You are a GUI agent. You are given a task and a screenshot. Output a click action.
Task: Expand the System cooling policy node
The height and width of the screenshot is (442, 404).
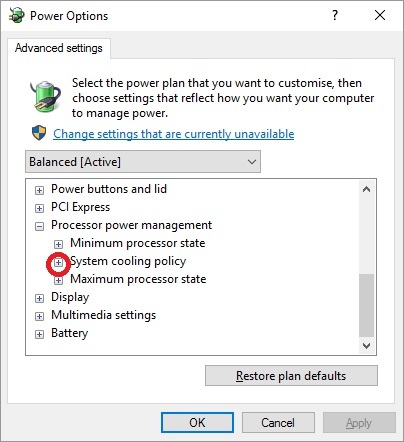(x=58, y=263)
